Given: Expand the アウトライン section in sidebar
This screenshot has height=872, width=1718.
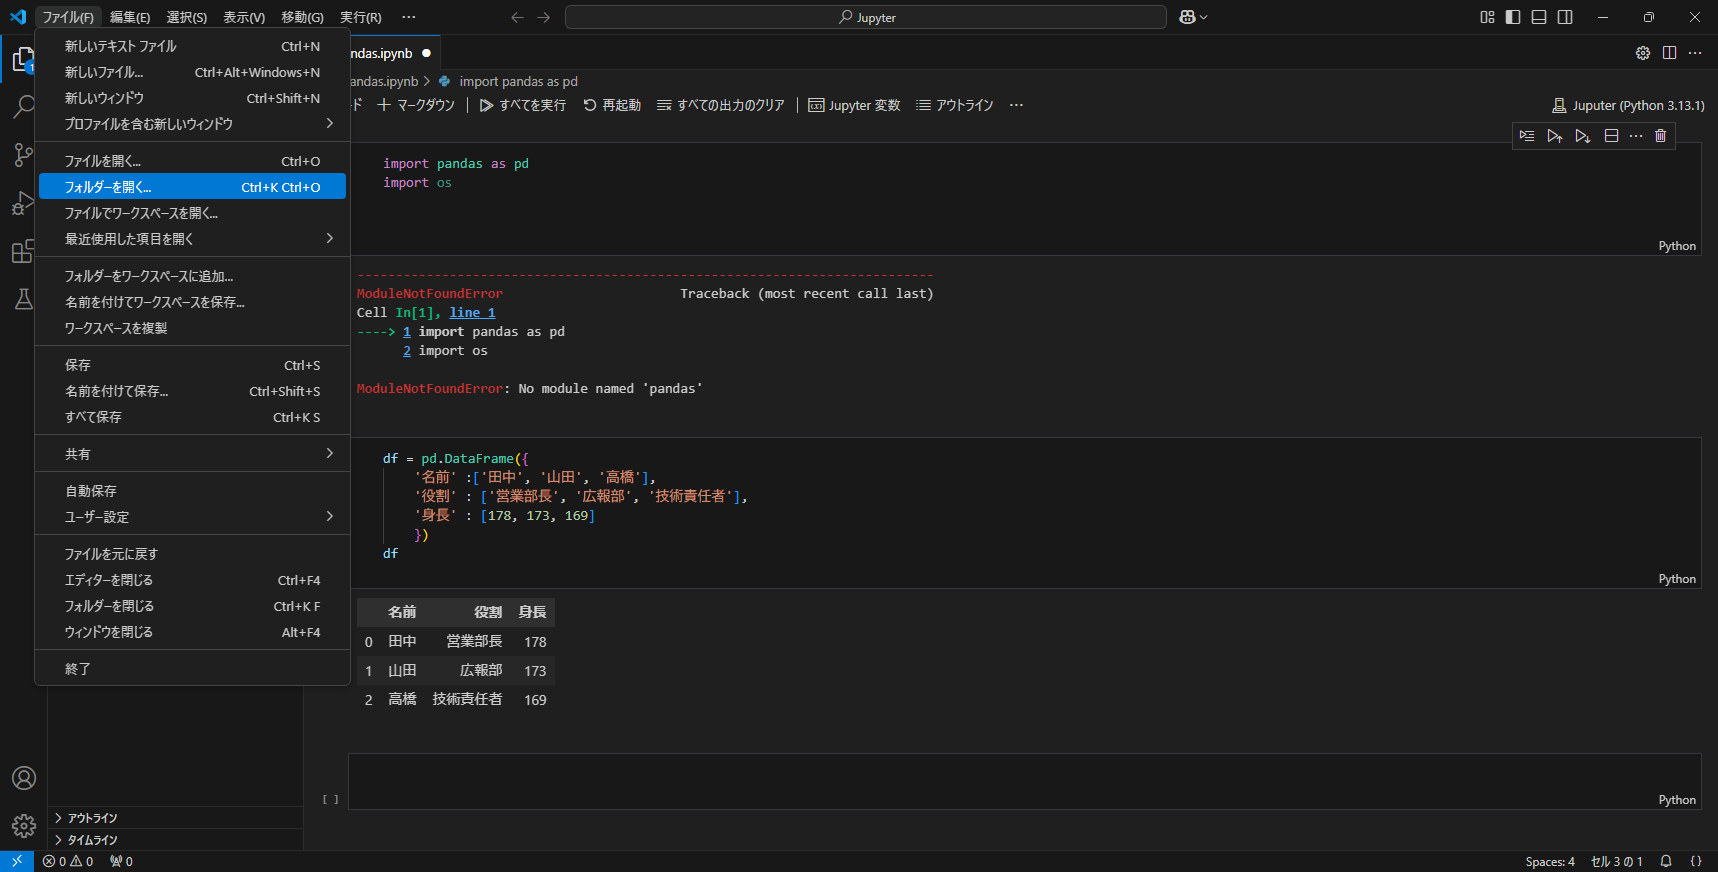Looking at the screenshot, I should pyautogui.click(x=92, y=818).
